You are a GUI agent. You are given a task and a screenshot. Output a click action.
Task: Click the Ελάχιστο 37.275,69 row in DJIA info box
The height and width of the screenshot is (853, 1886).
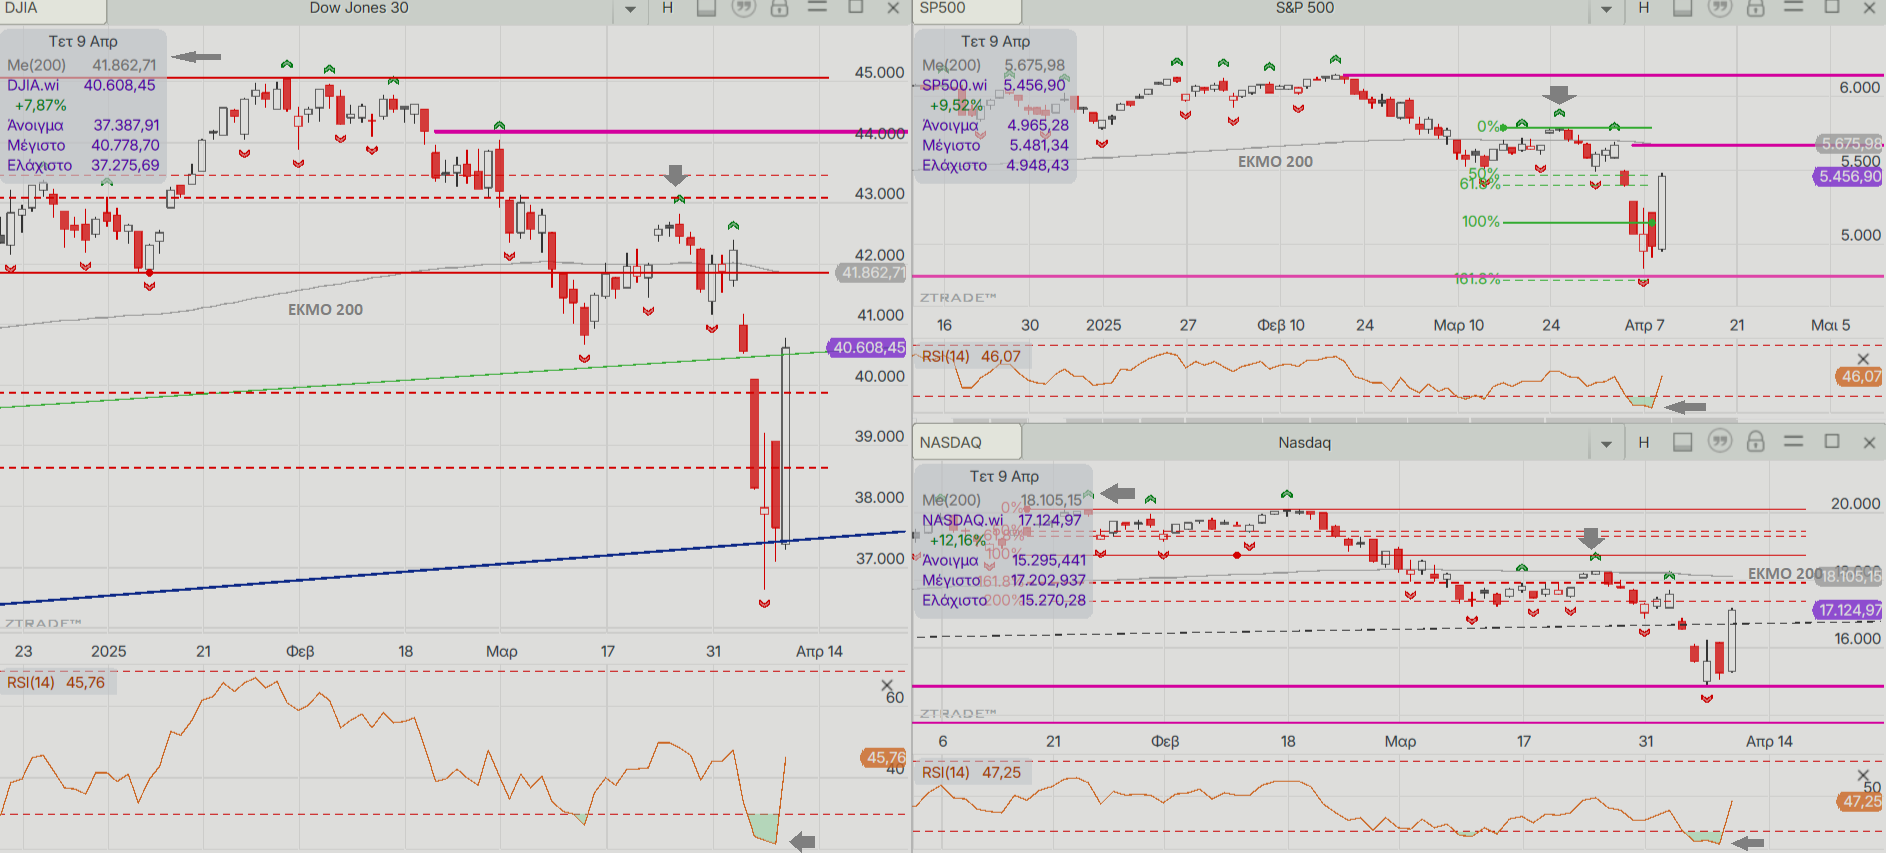(x=83, y=165)
